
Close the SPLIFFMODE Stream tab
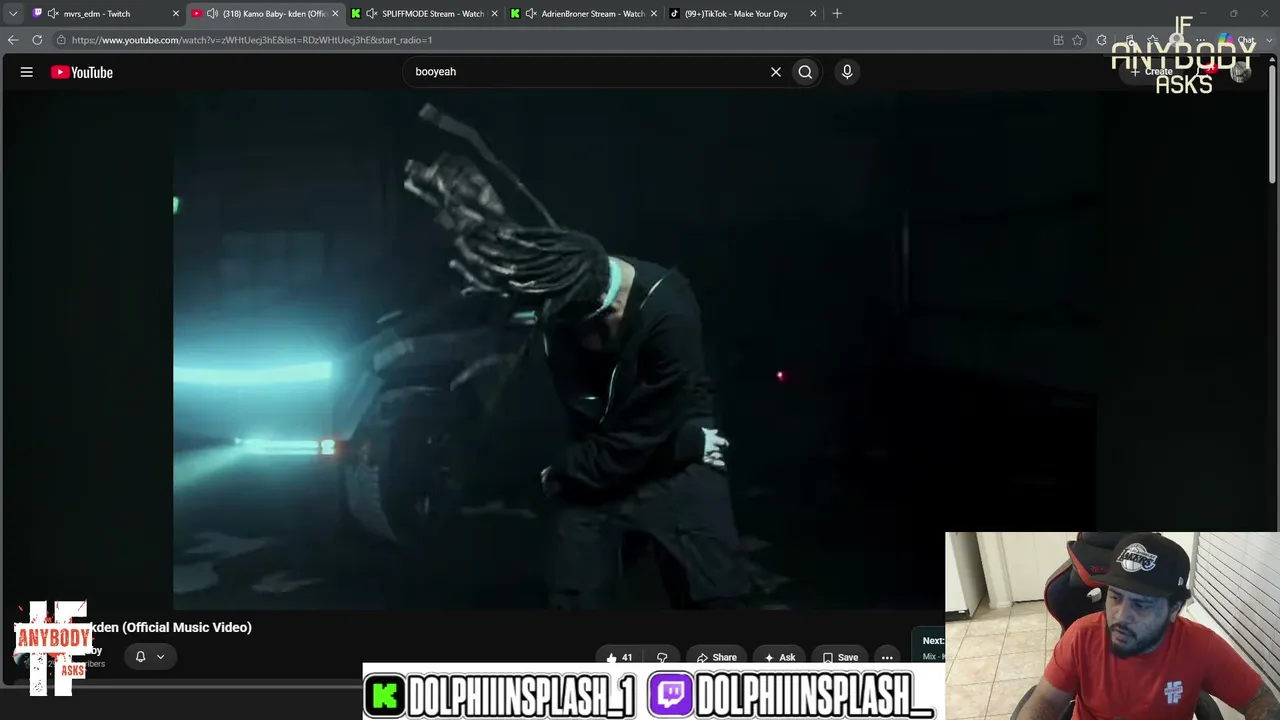pyautogui.click(x=494, y=14)
